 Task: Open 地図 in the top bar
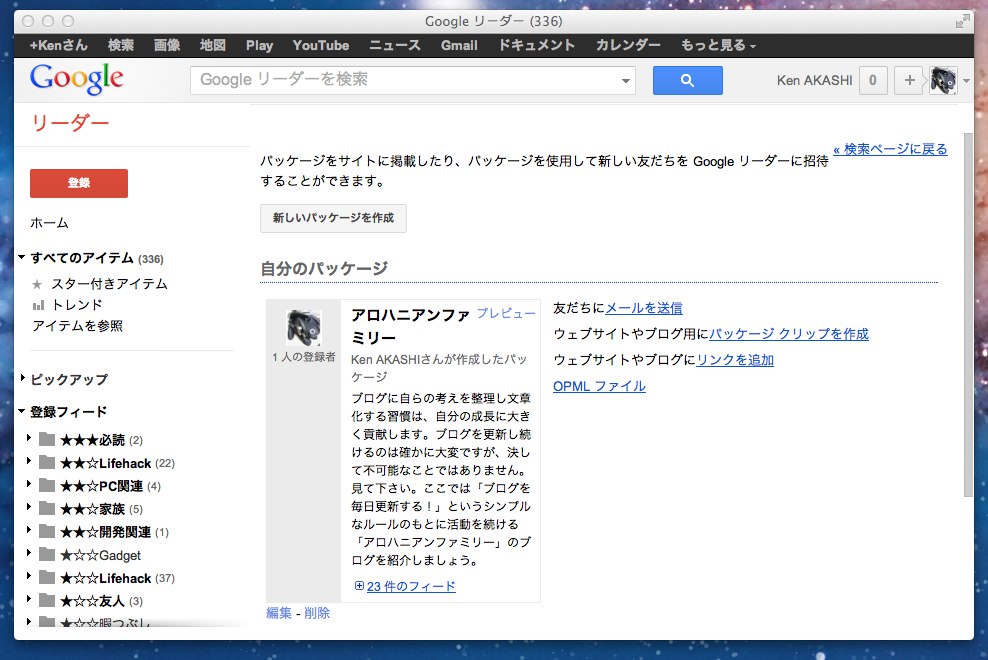[212, 45]
